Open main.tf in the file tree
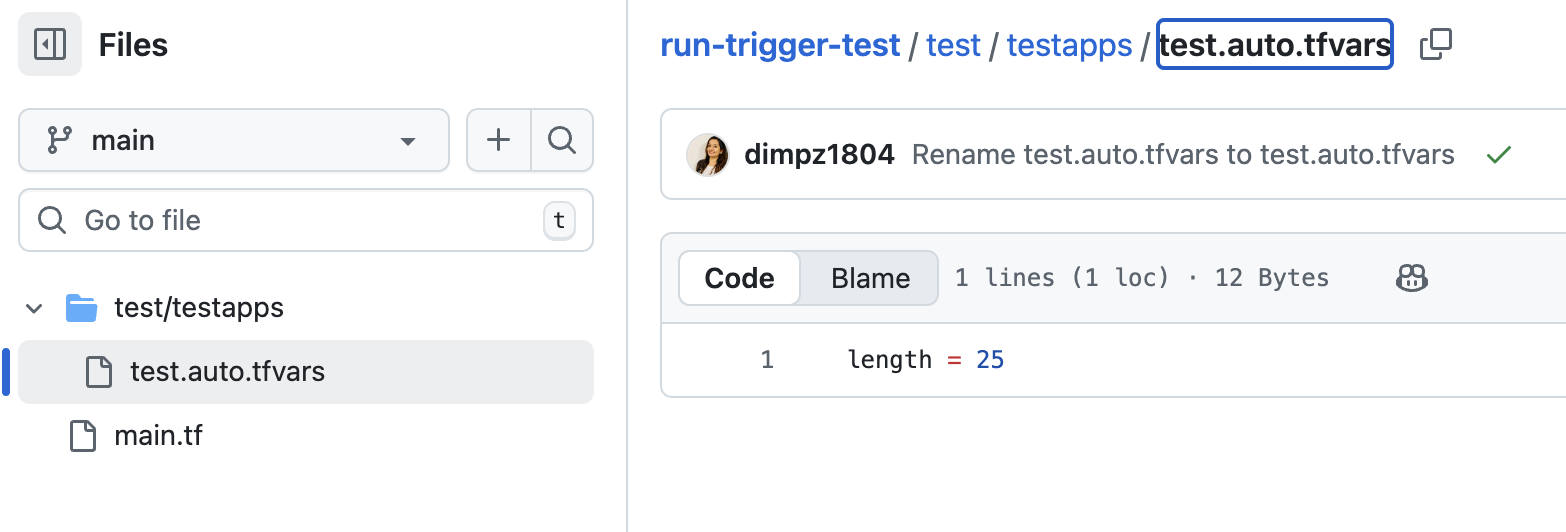The height and width of the screenshot is (532, 1566). tap(158, 436)
